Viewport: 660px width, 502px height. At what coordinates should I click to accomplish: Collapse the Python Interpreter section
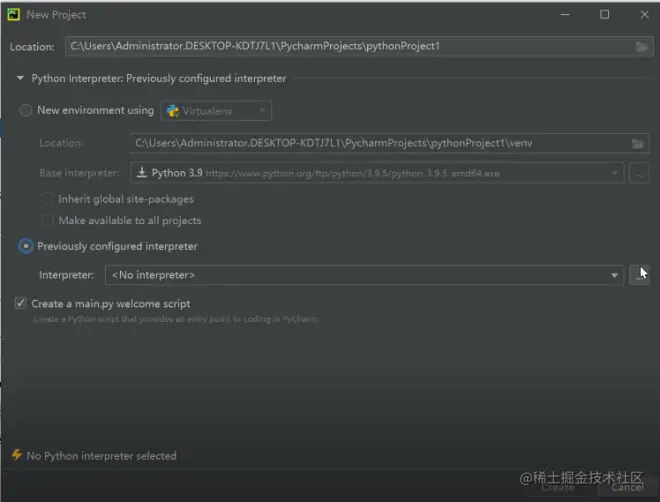tap(20, 78)
